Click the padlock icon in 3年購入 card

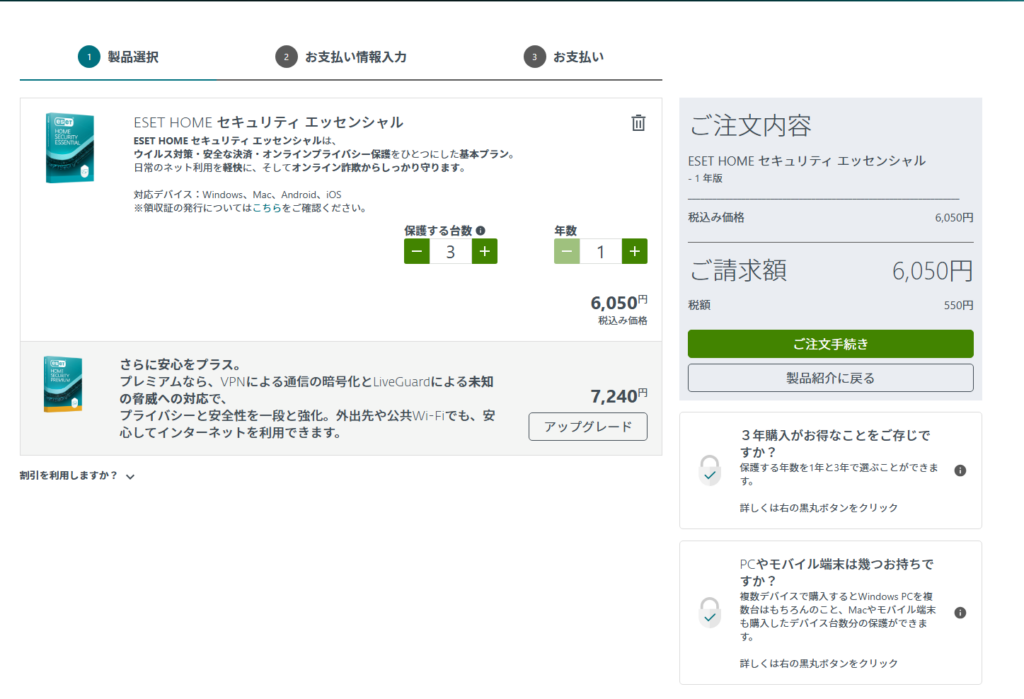pyautogui.click(x=709, y=470)
